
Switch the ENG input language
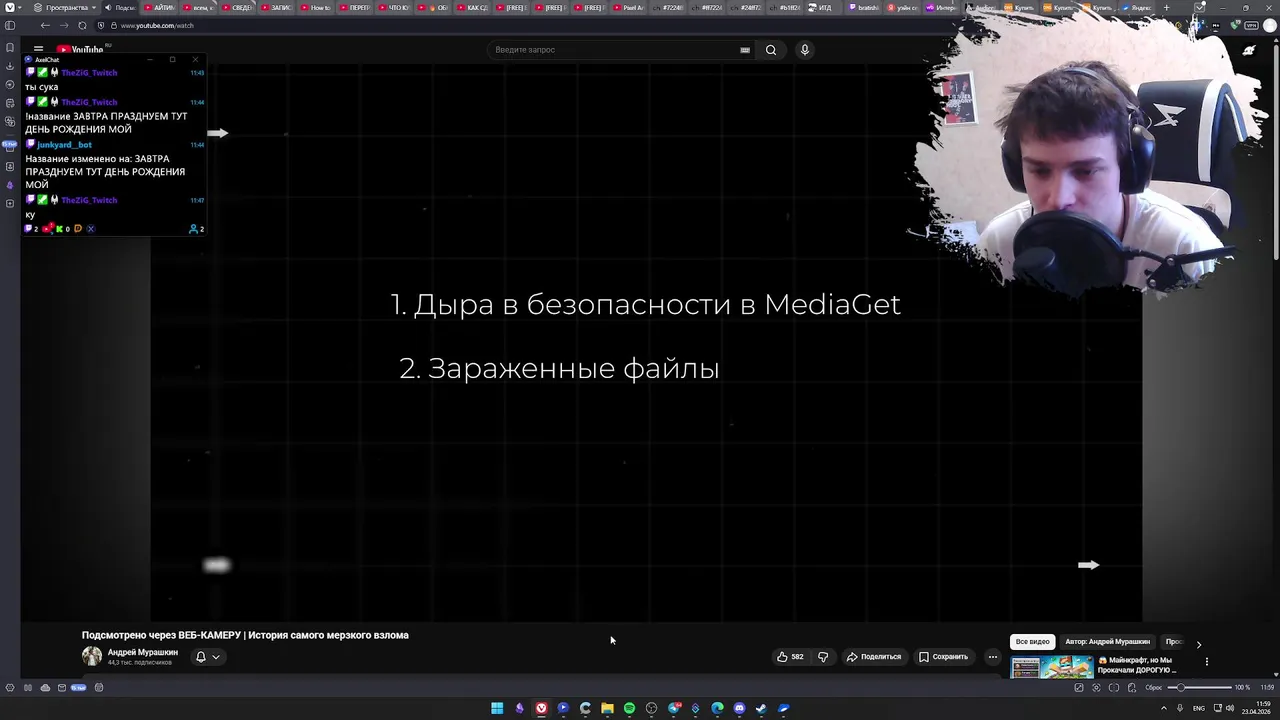coord(1199,708)
